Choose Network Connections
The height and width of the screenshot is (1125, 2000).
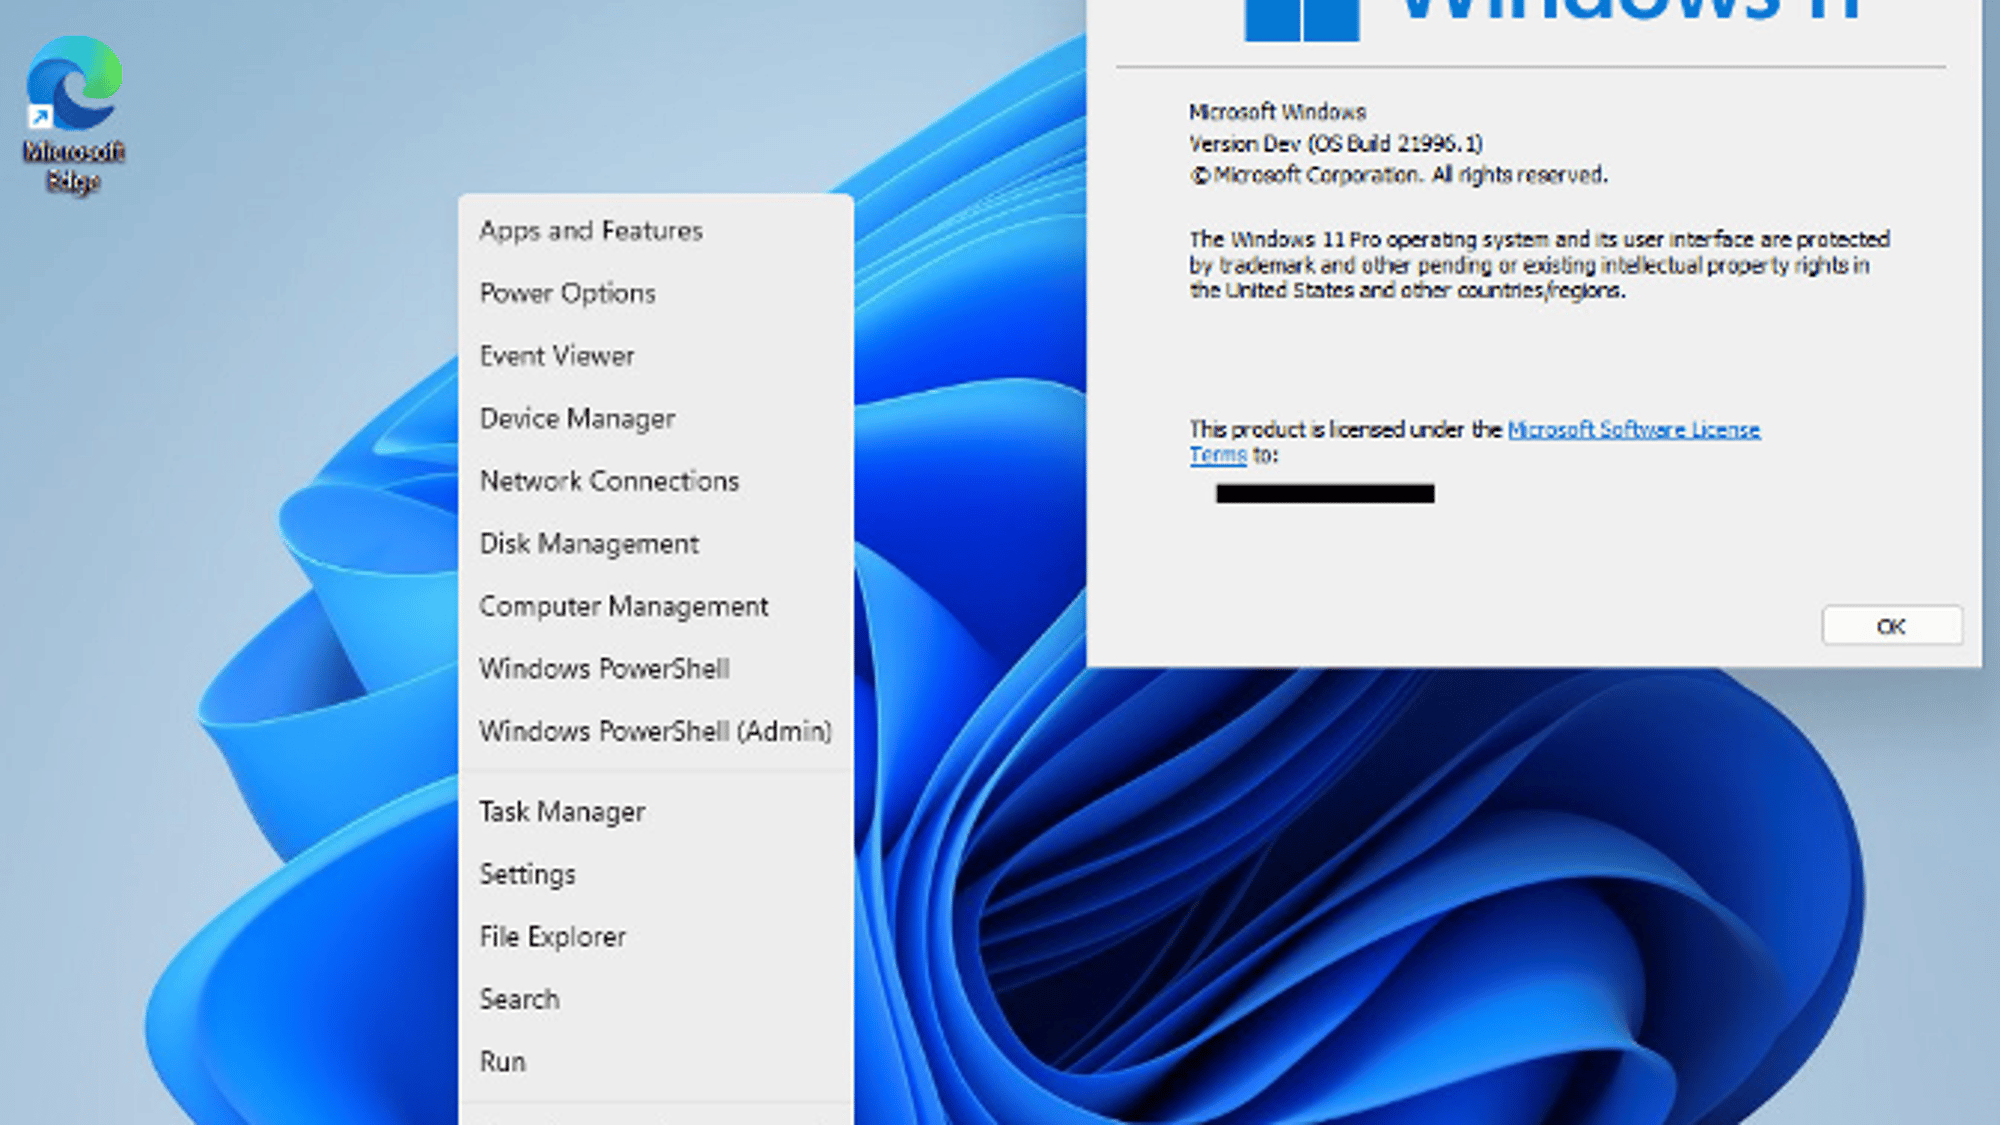(x=609, y=481)
